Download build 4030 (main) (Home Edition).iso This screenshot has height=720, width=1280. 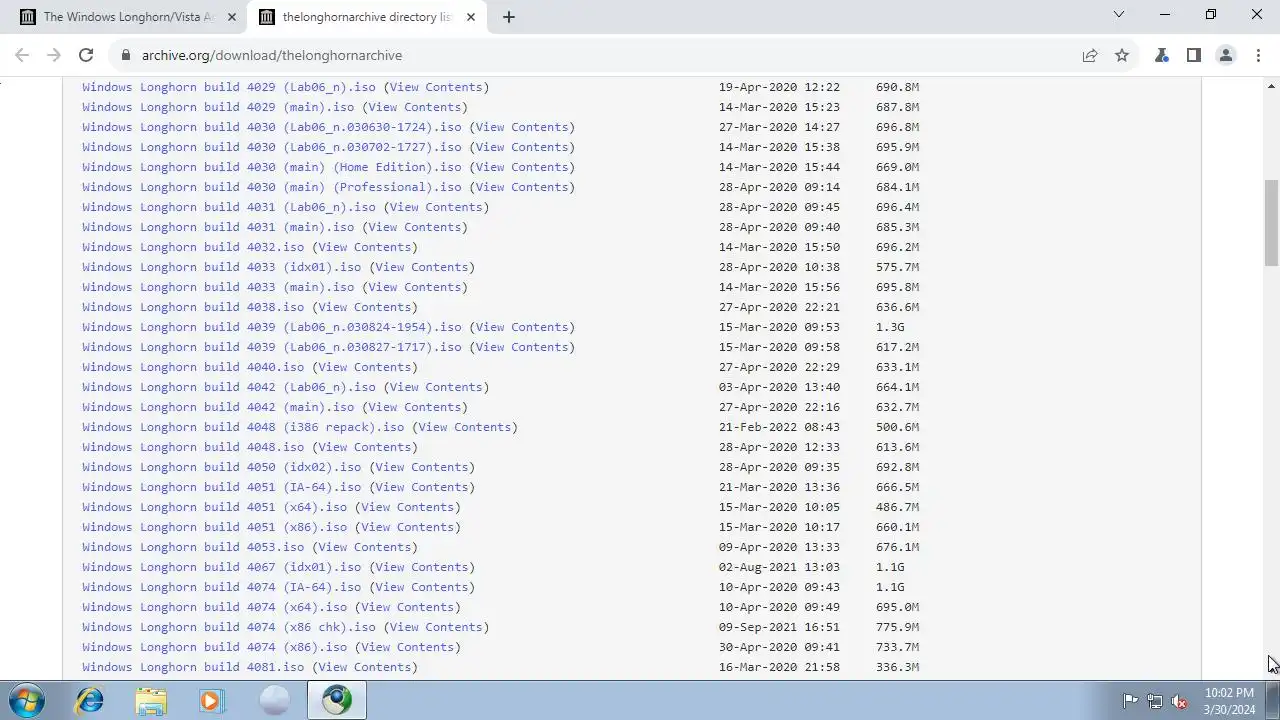(272, 167)
